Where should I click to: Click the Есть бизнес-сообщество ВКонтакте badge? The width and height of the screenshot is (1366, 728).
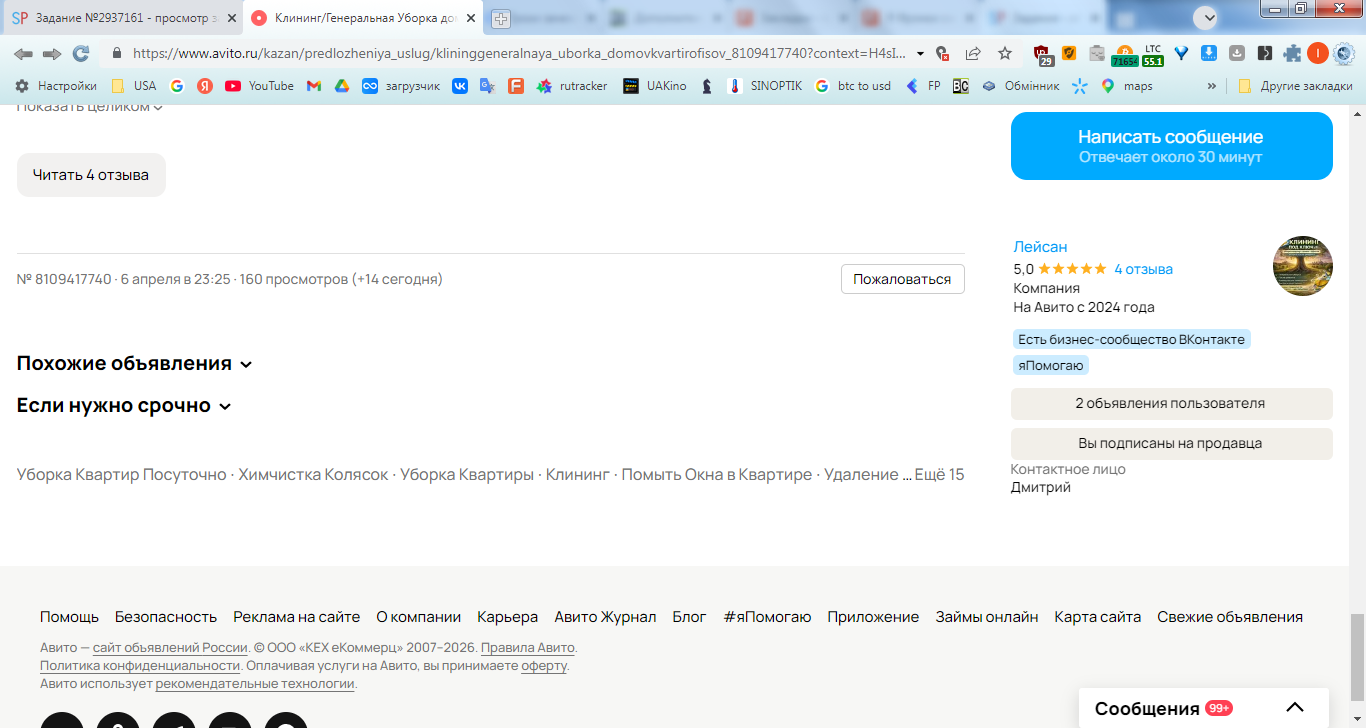(1132, 340)
